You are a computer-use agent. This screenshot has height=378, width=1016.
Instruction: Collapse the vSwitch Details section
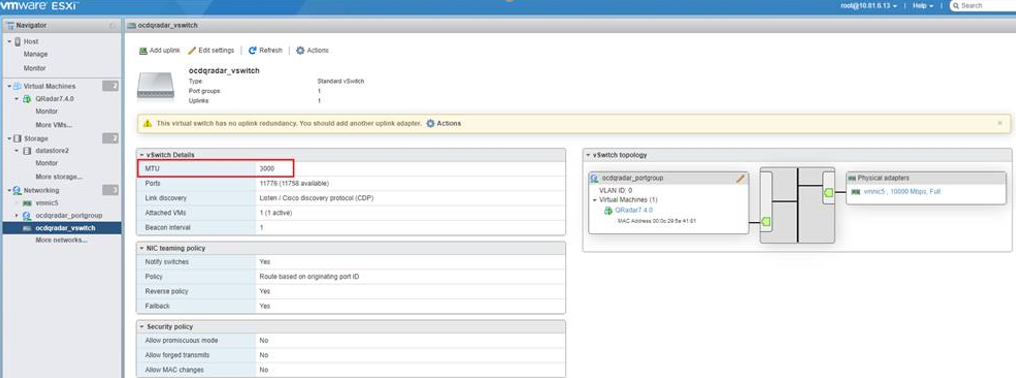[142, 155]
